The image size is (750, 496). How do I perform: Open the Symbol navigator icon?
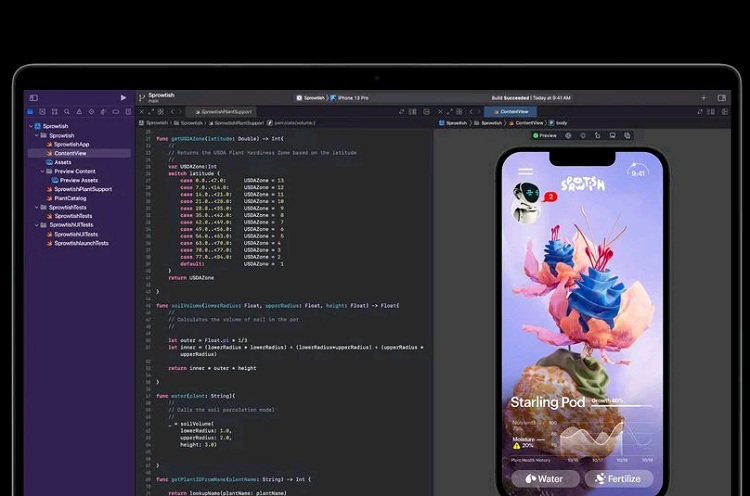(x=55, y=112)
